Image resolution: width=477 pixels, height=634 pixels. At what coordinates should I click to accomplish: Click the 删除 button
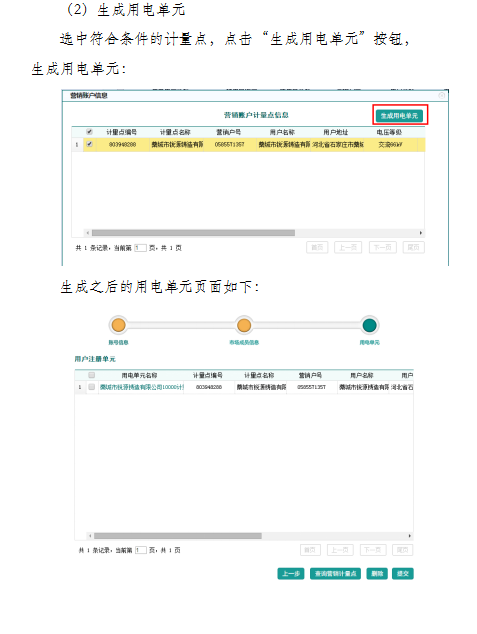(377, 573)
